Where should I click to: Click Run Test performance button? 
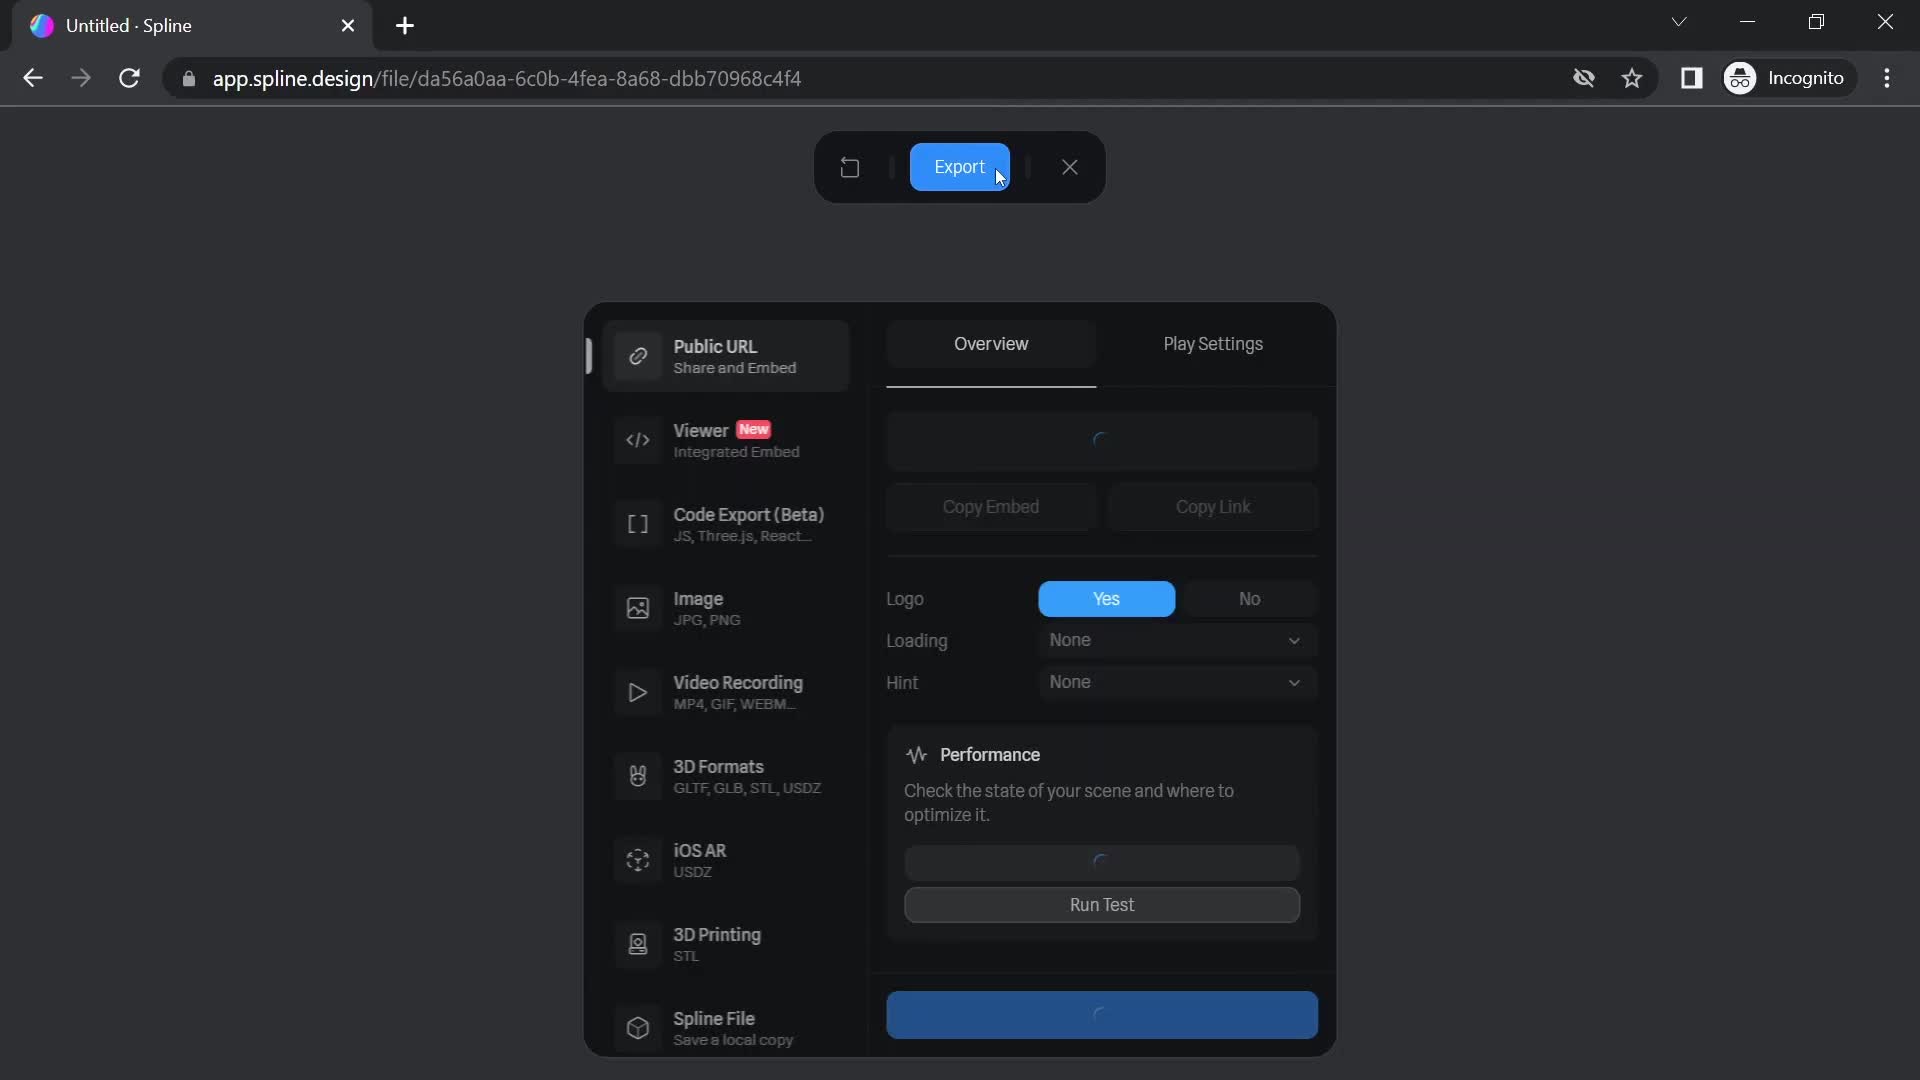(x=1101, y=903)
